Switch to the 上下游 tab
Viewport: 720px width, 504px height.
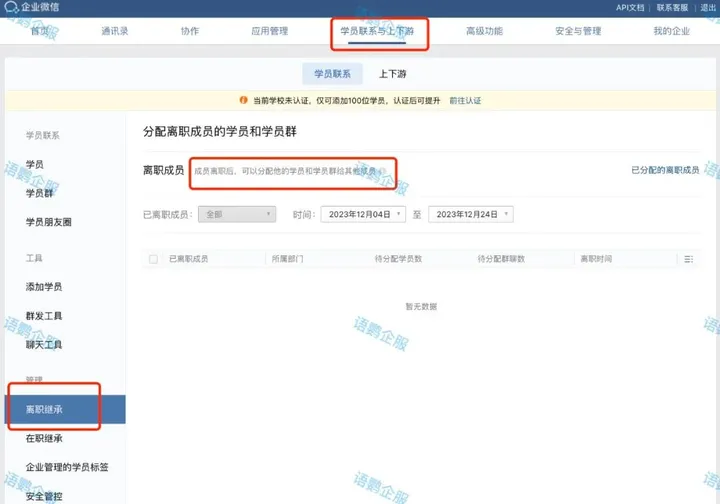[392, 74]
